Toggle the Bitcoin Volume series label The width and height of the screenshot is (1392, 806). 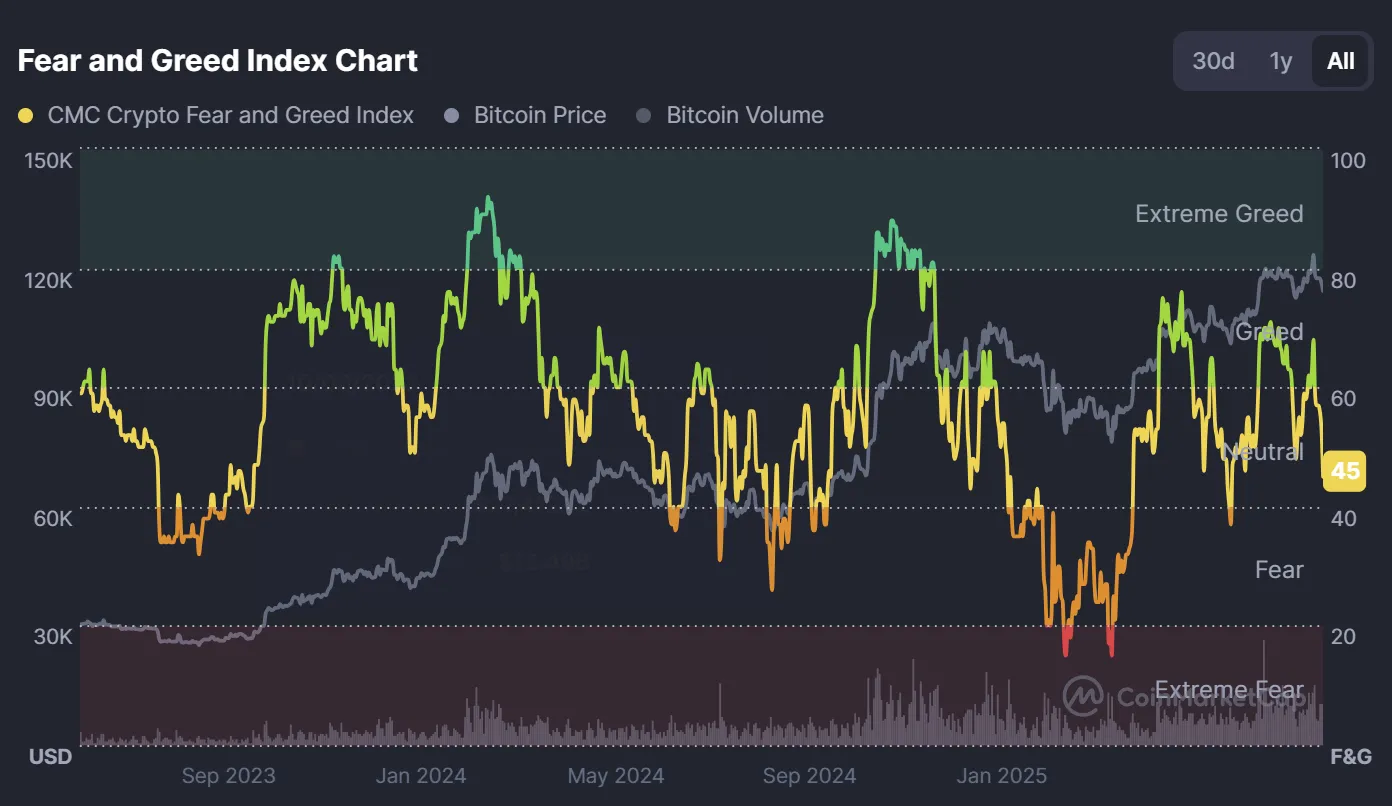745,115
